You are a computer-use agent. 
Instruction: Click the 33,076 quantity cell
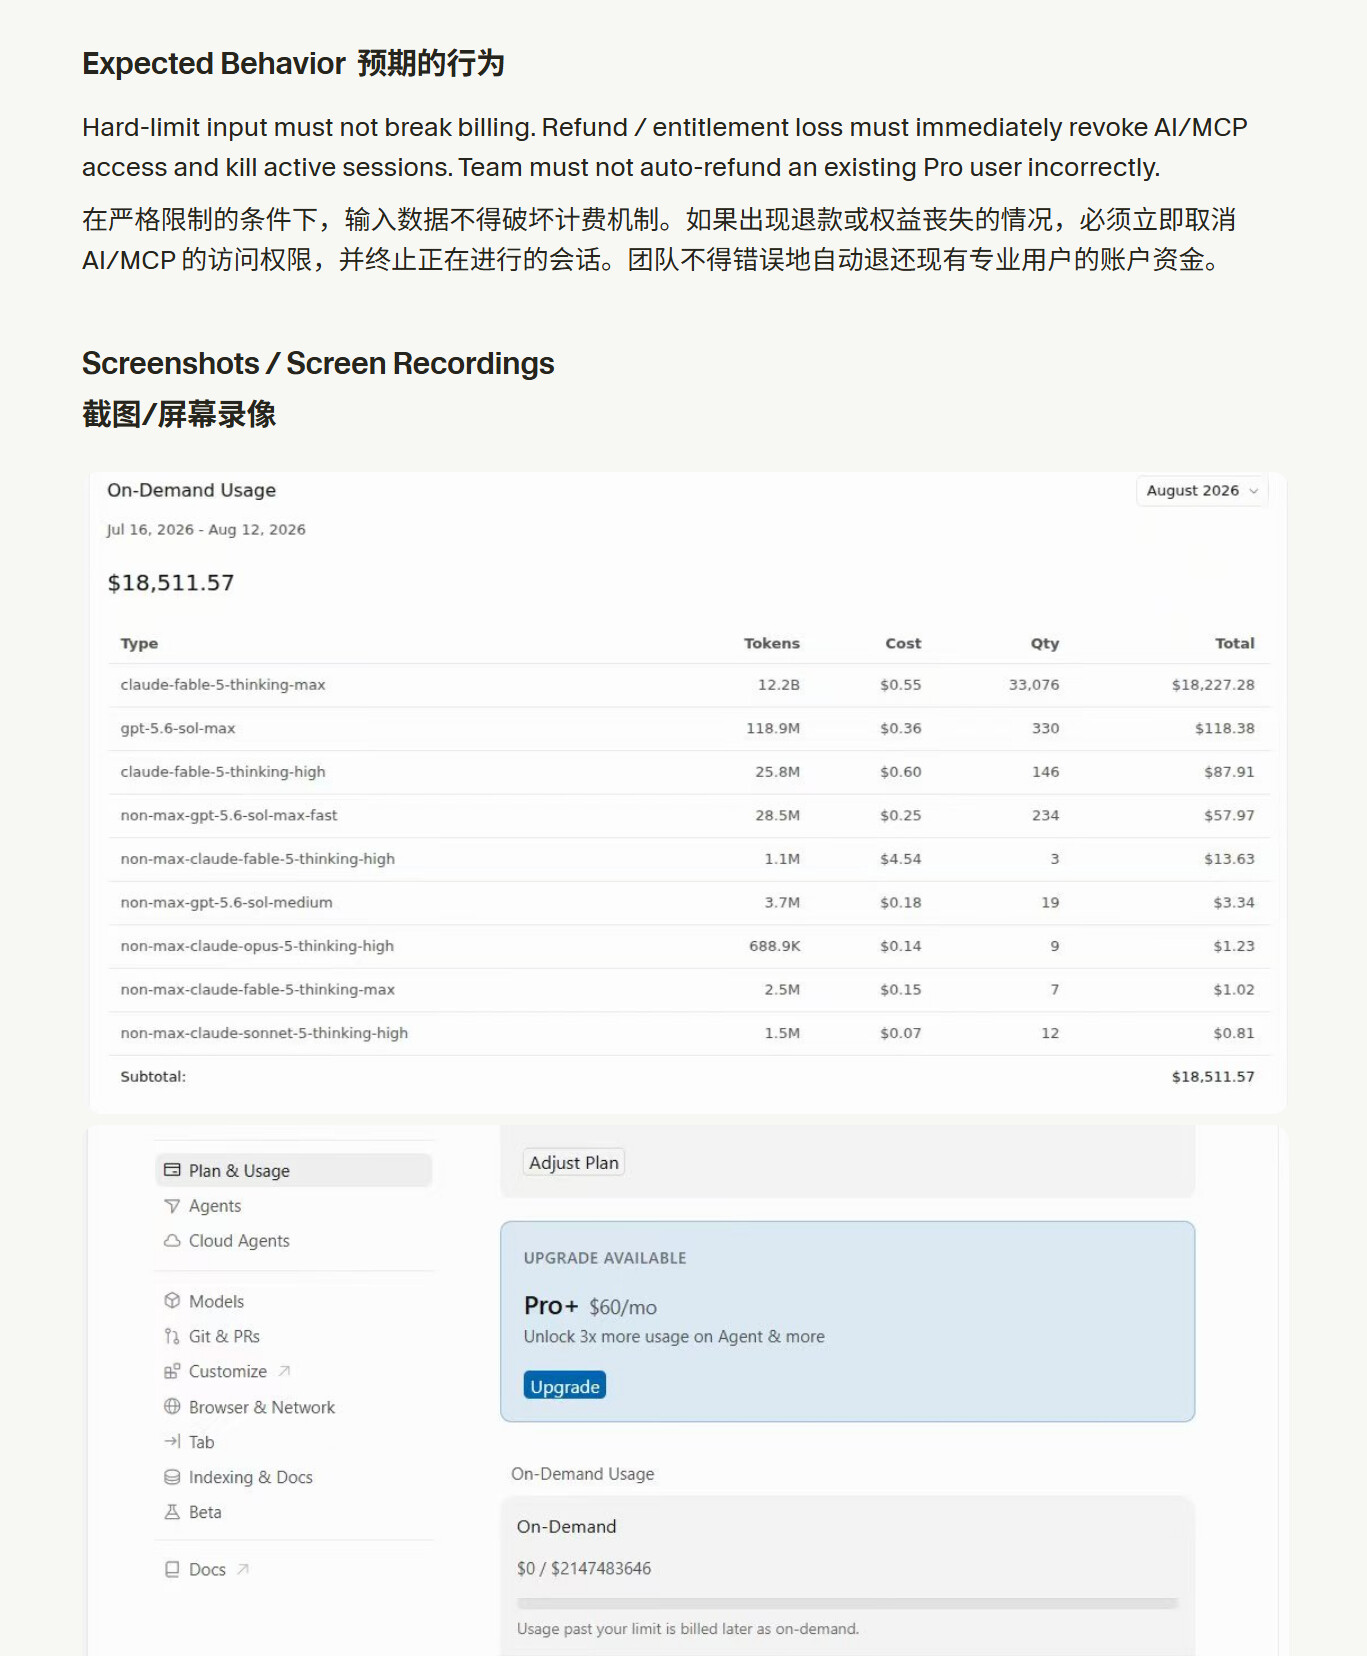pyautogui.click(x=1034, y=685)
